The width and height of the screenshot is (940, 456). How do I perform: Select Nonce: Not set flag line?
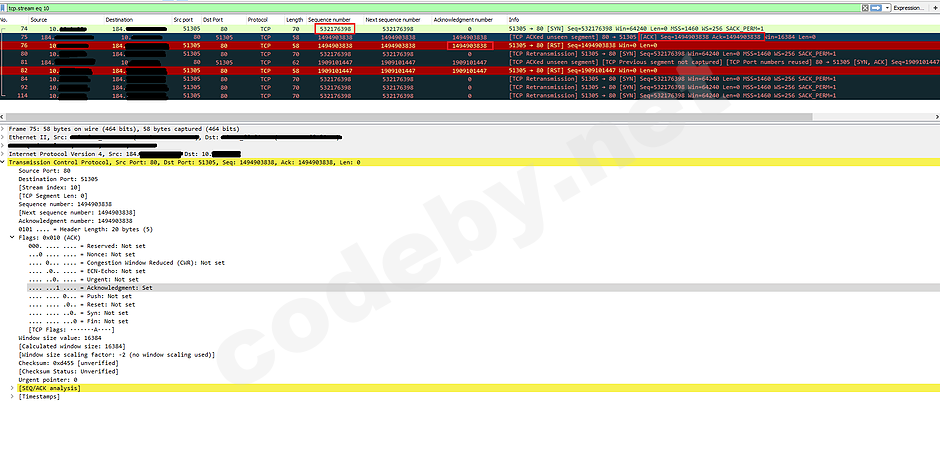click(82, 255)
